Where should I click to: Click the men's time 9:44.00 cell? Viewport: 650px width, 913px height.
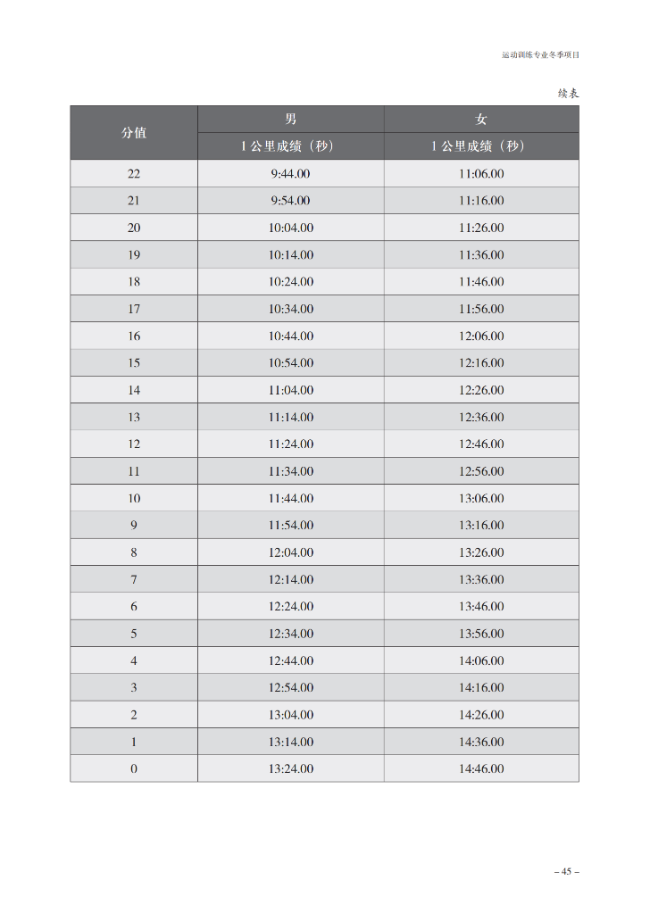291,174
